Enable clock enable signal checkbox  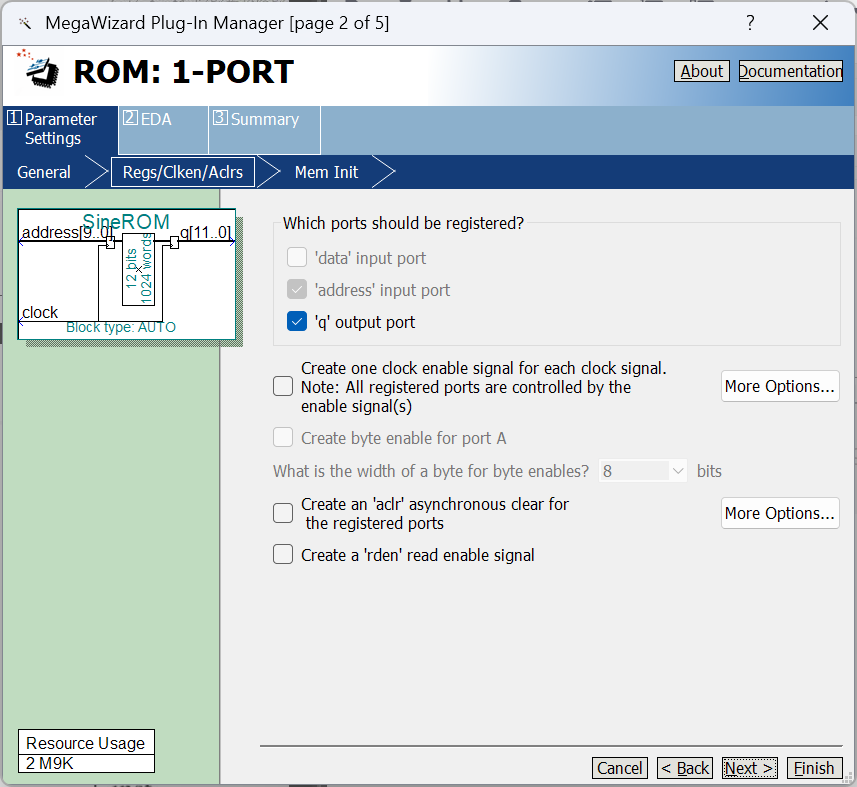283,386
